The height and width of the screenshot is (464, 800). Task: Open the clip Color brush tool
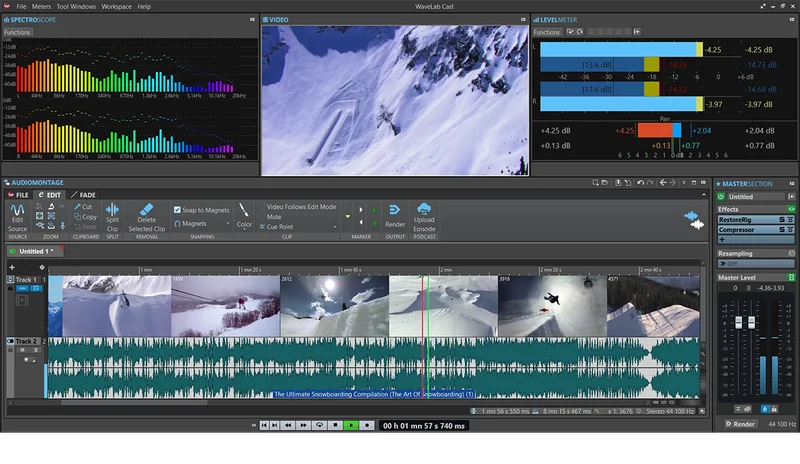click(244, 210)
